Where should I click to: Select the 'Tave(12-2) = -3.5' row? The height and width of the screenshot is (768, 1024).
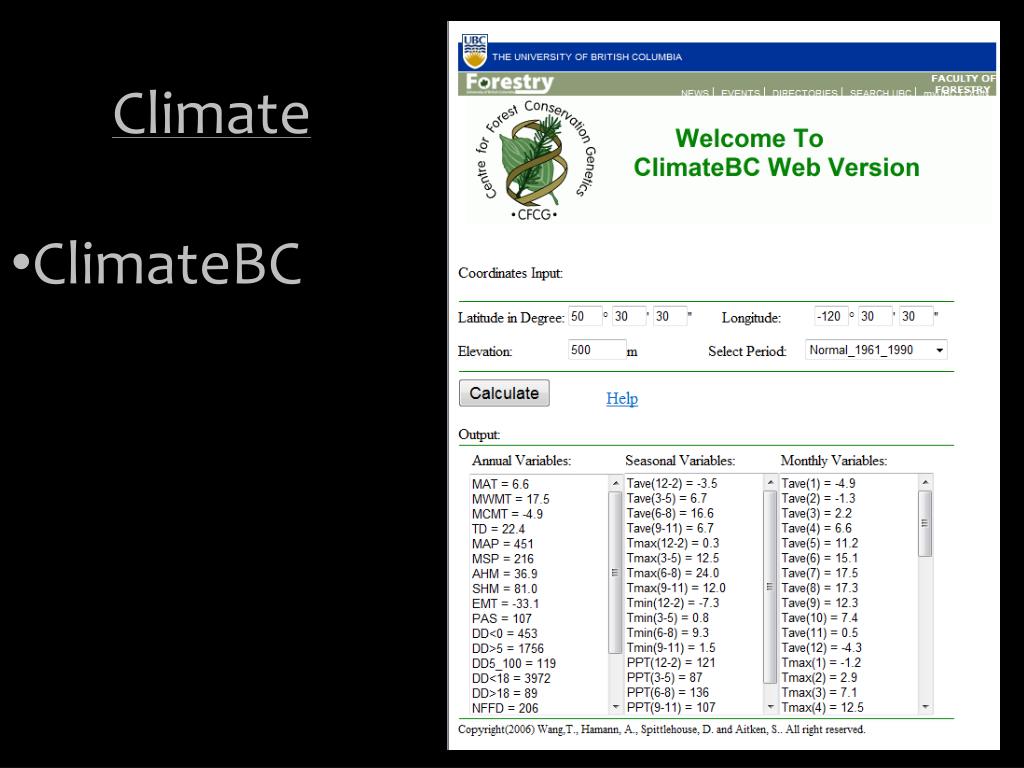click(672, 483)
